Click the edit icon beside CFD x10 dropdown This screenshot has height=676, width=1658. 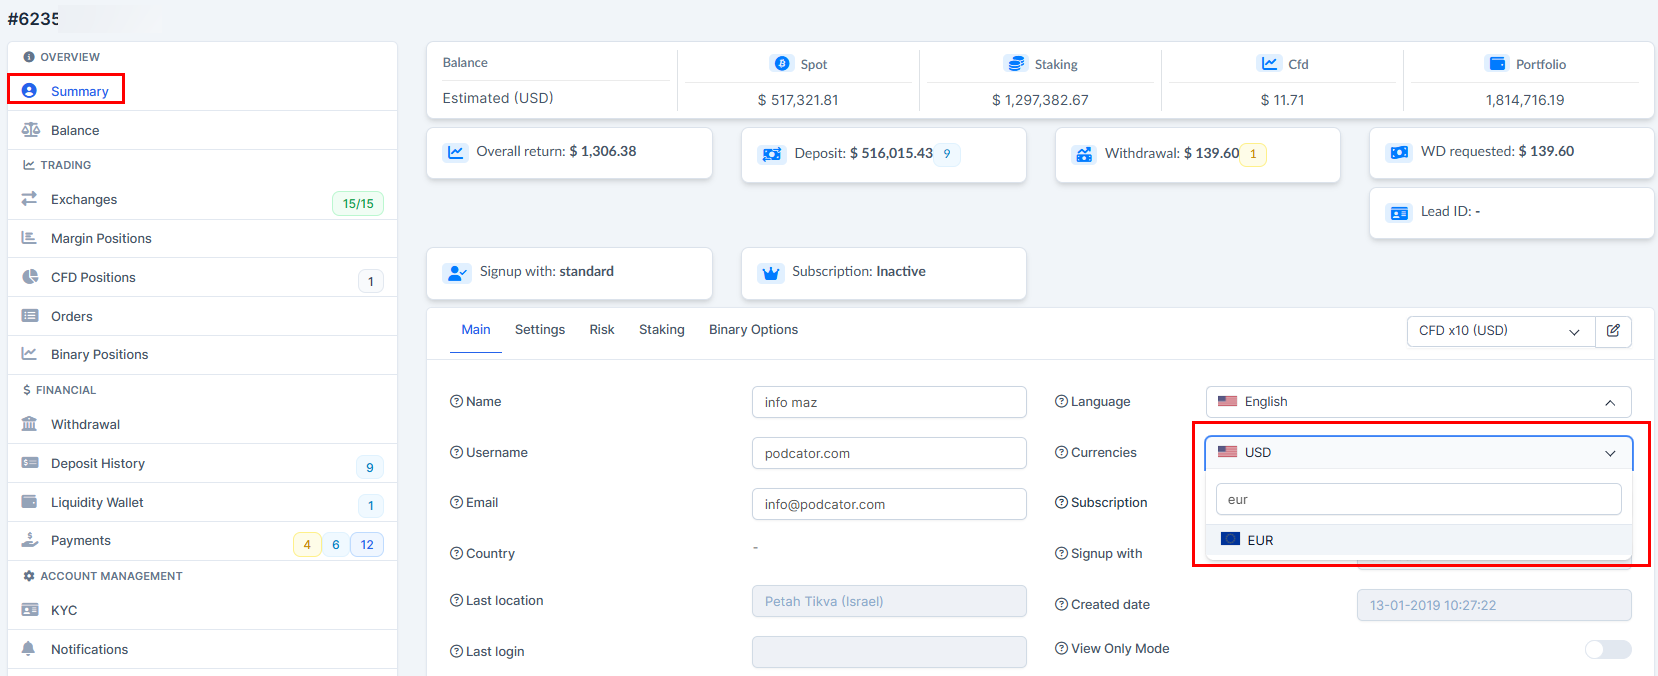click(x=1613, y=331)
